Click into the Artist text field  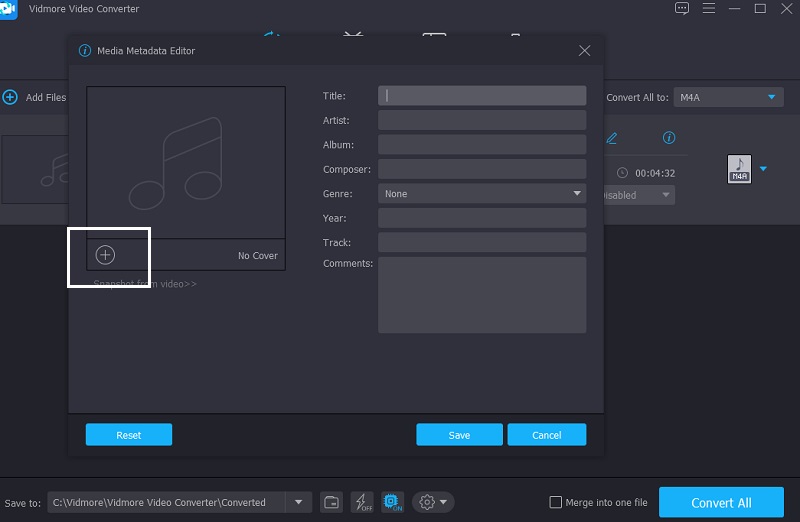(481, 120)
